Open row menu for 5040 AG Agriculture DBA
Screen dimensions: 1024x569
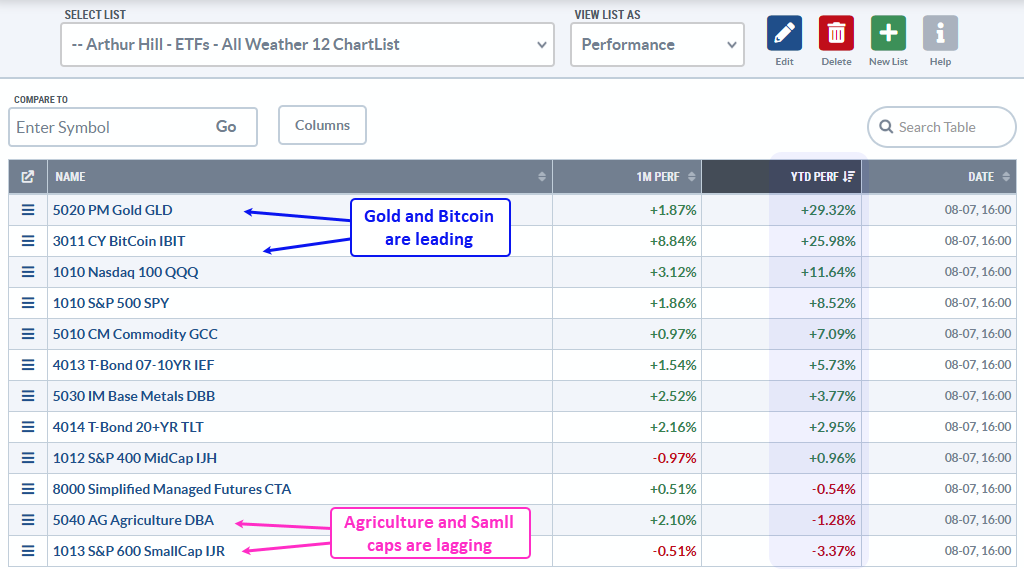tap(28, 520)
